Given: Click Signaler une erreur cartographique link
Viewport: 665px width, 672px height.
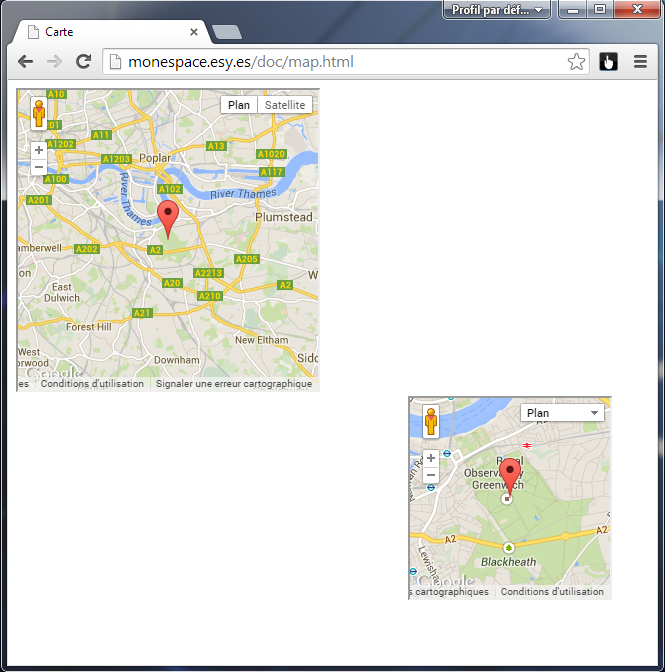Looking at the screenshot, I should point(234,384).
